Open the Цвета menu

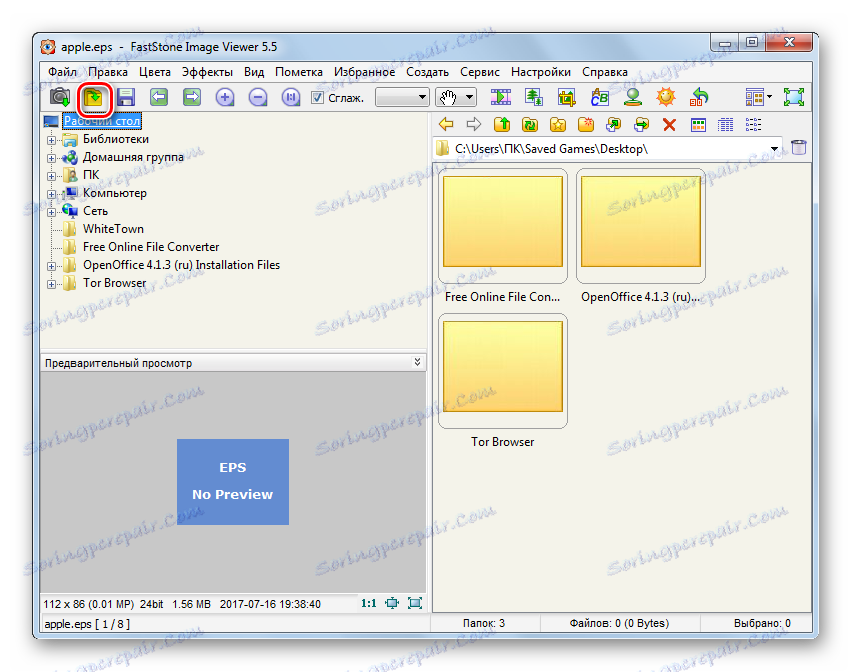[x=154, y=72]
